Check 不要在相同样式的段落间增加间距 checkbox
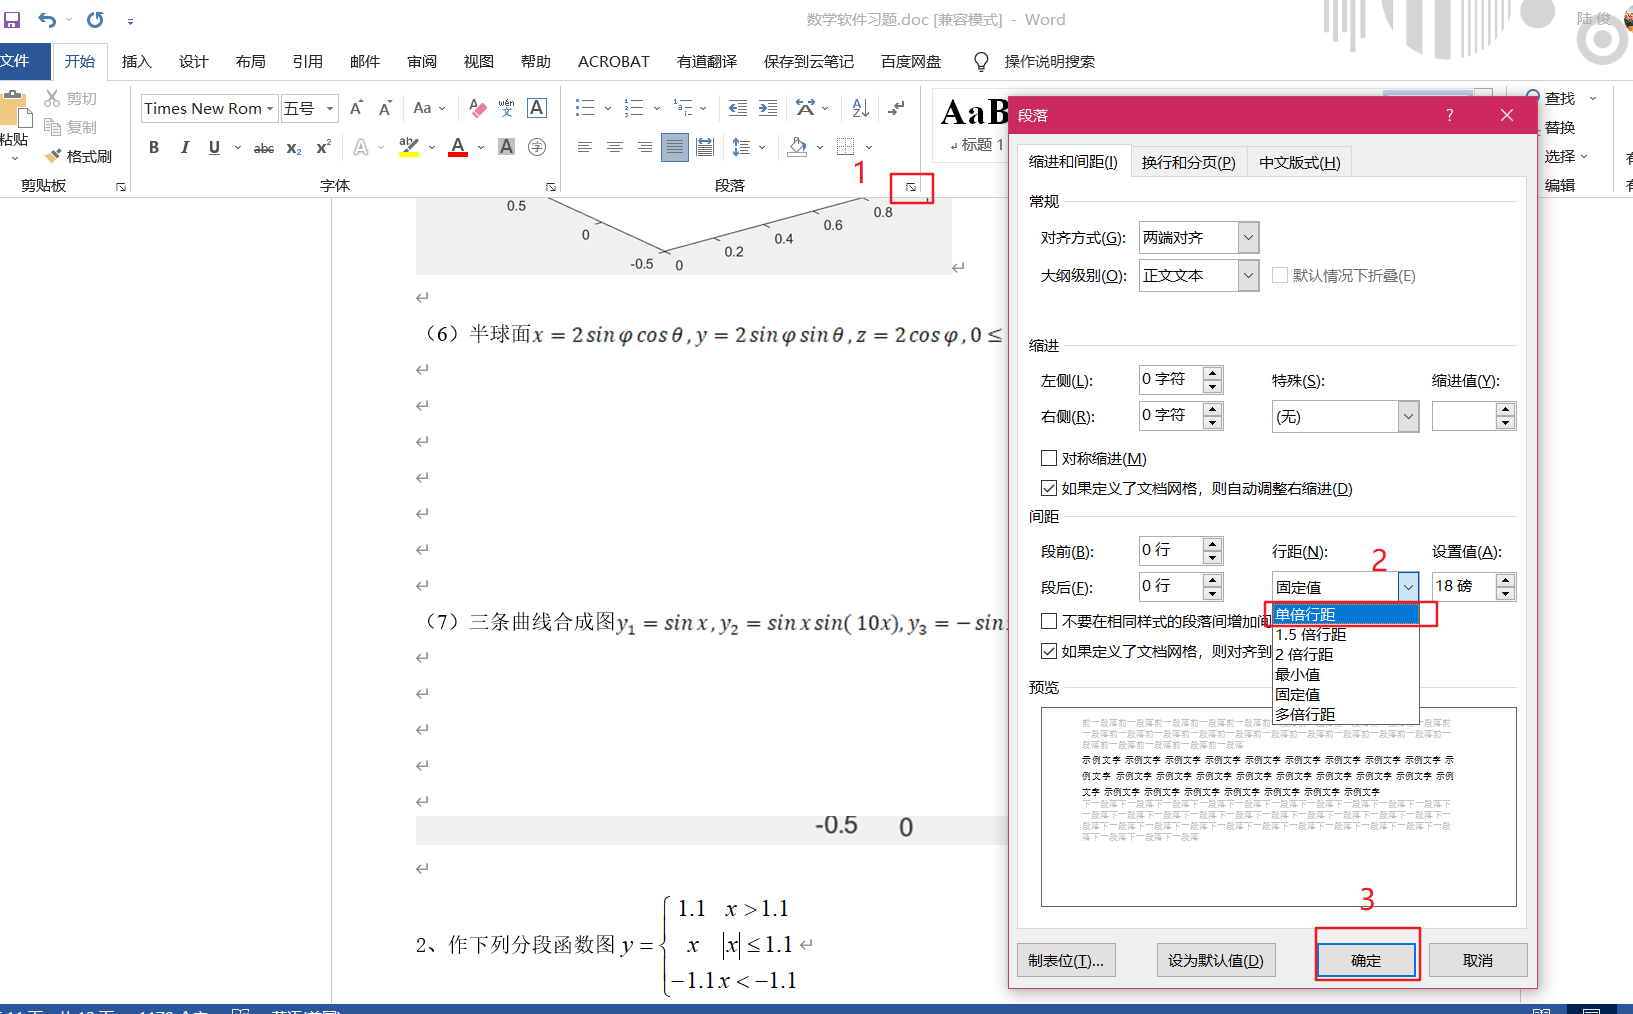Viewport: 1633px width, 1014px height. pyautogui.click(x=1049, y=621)
